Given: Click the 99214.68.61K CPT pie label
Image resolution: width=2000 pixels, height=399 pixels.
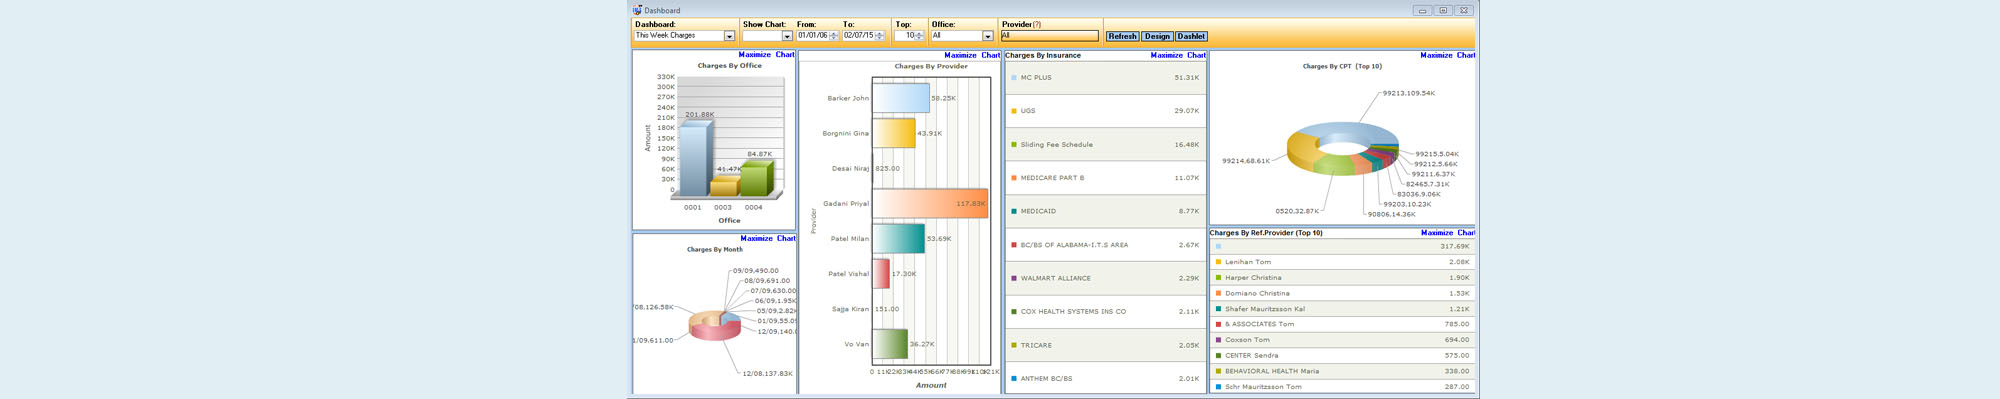Looking at the screenshot, I should pos(1246,161).
